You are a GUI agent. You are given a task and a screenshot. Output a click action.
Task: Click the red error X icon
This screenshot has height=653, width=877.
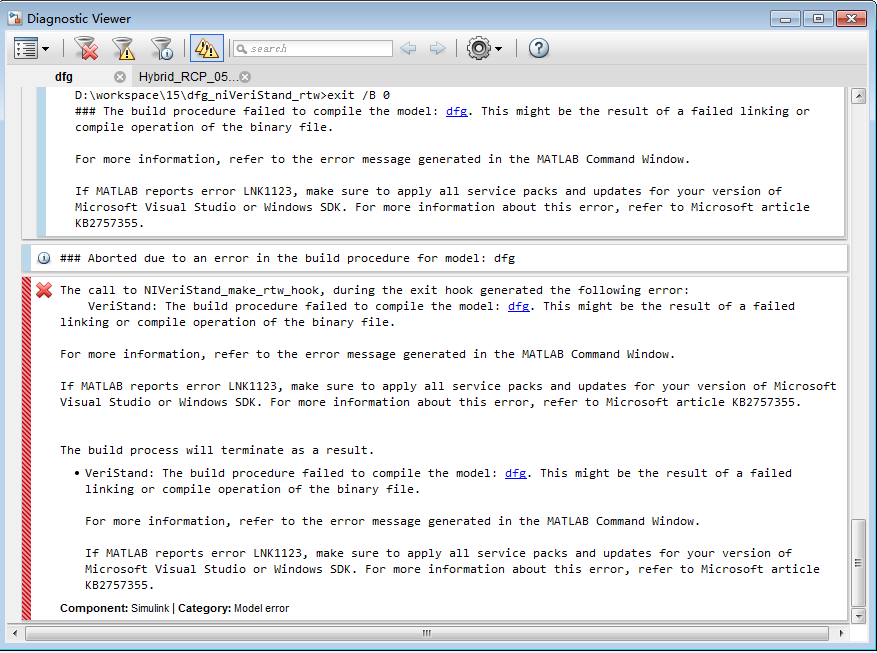coord(44,290)
